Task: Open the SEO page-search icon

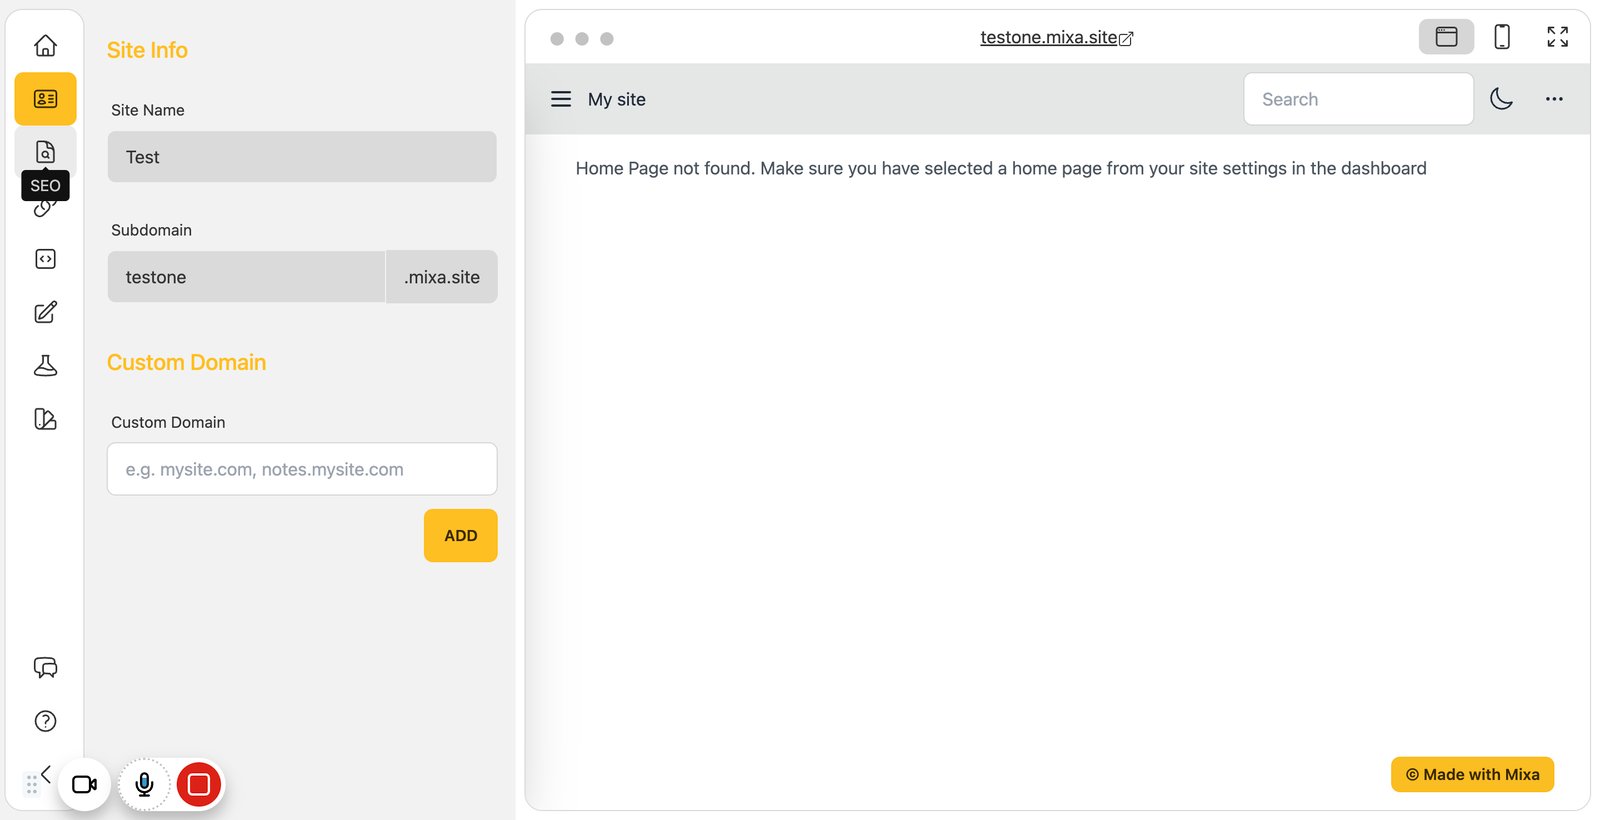Action: coord(45,152)
